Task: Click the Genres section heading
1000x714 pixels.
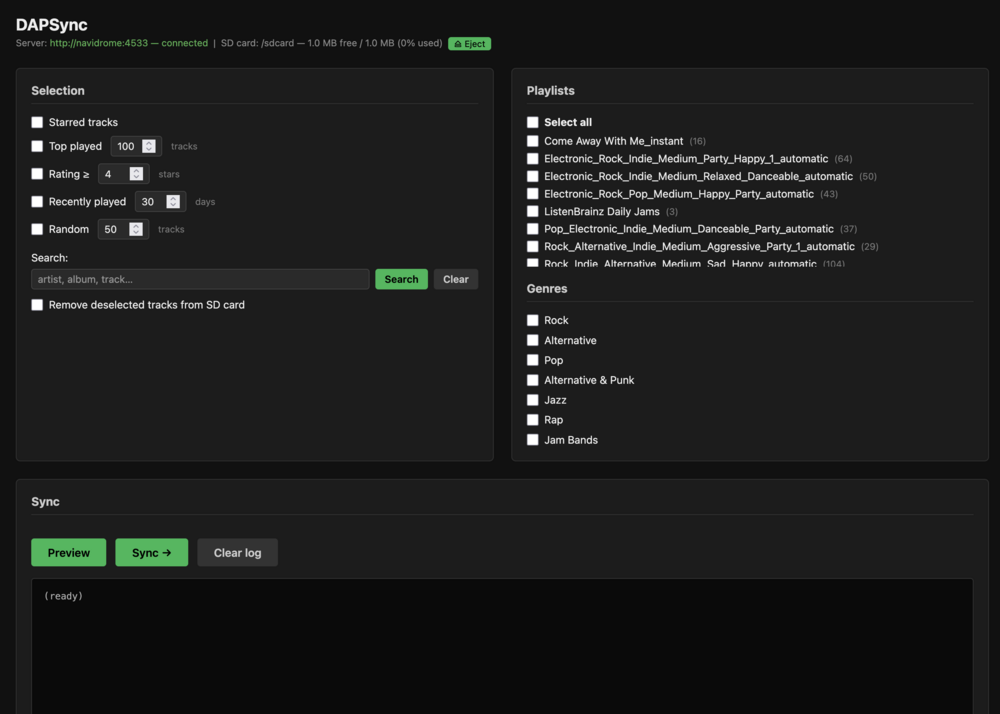Action: [547, 289]
